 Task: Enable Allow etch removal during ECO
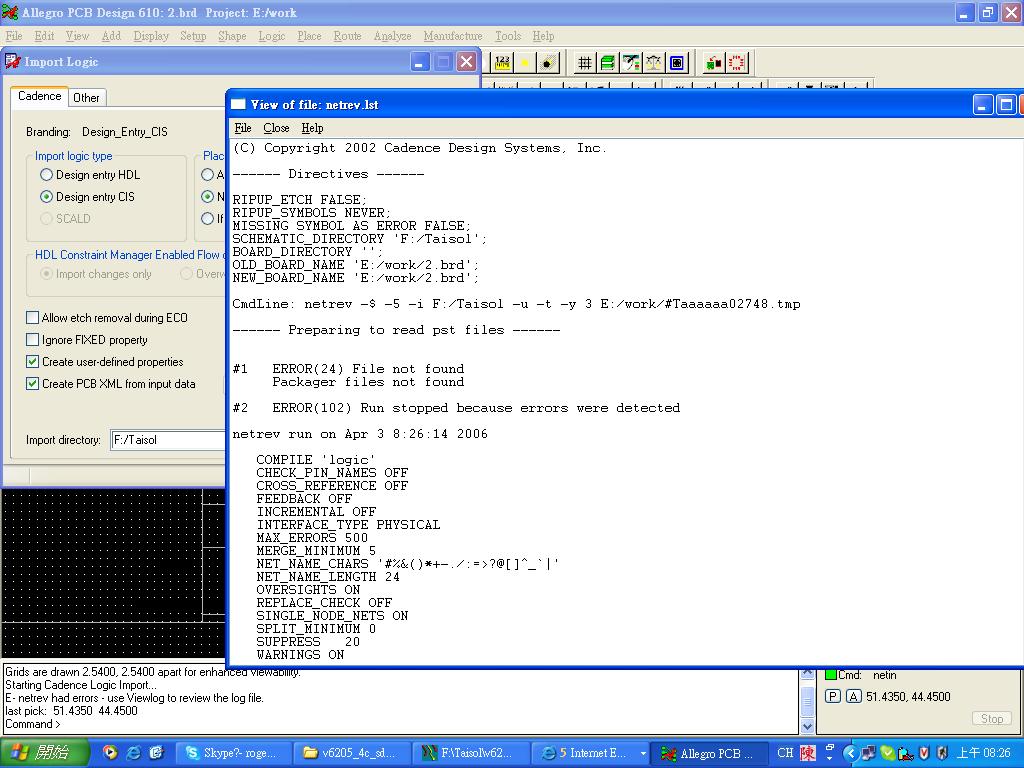33,318
